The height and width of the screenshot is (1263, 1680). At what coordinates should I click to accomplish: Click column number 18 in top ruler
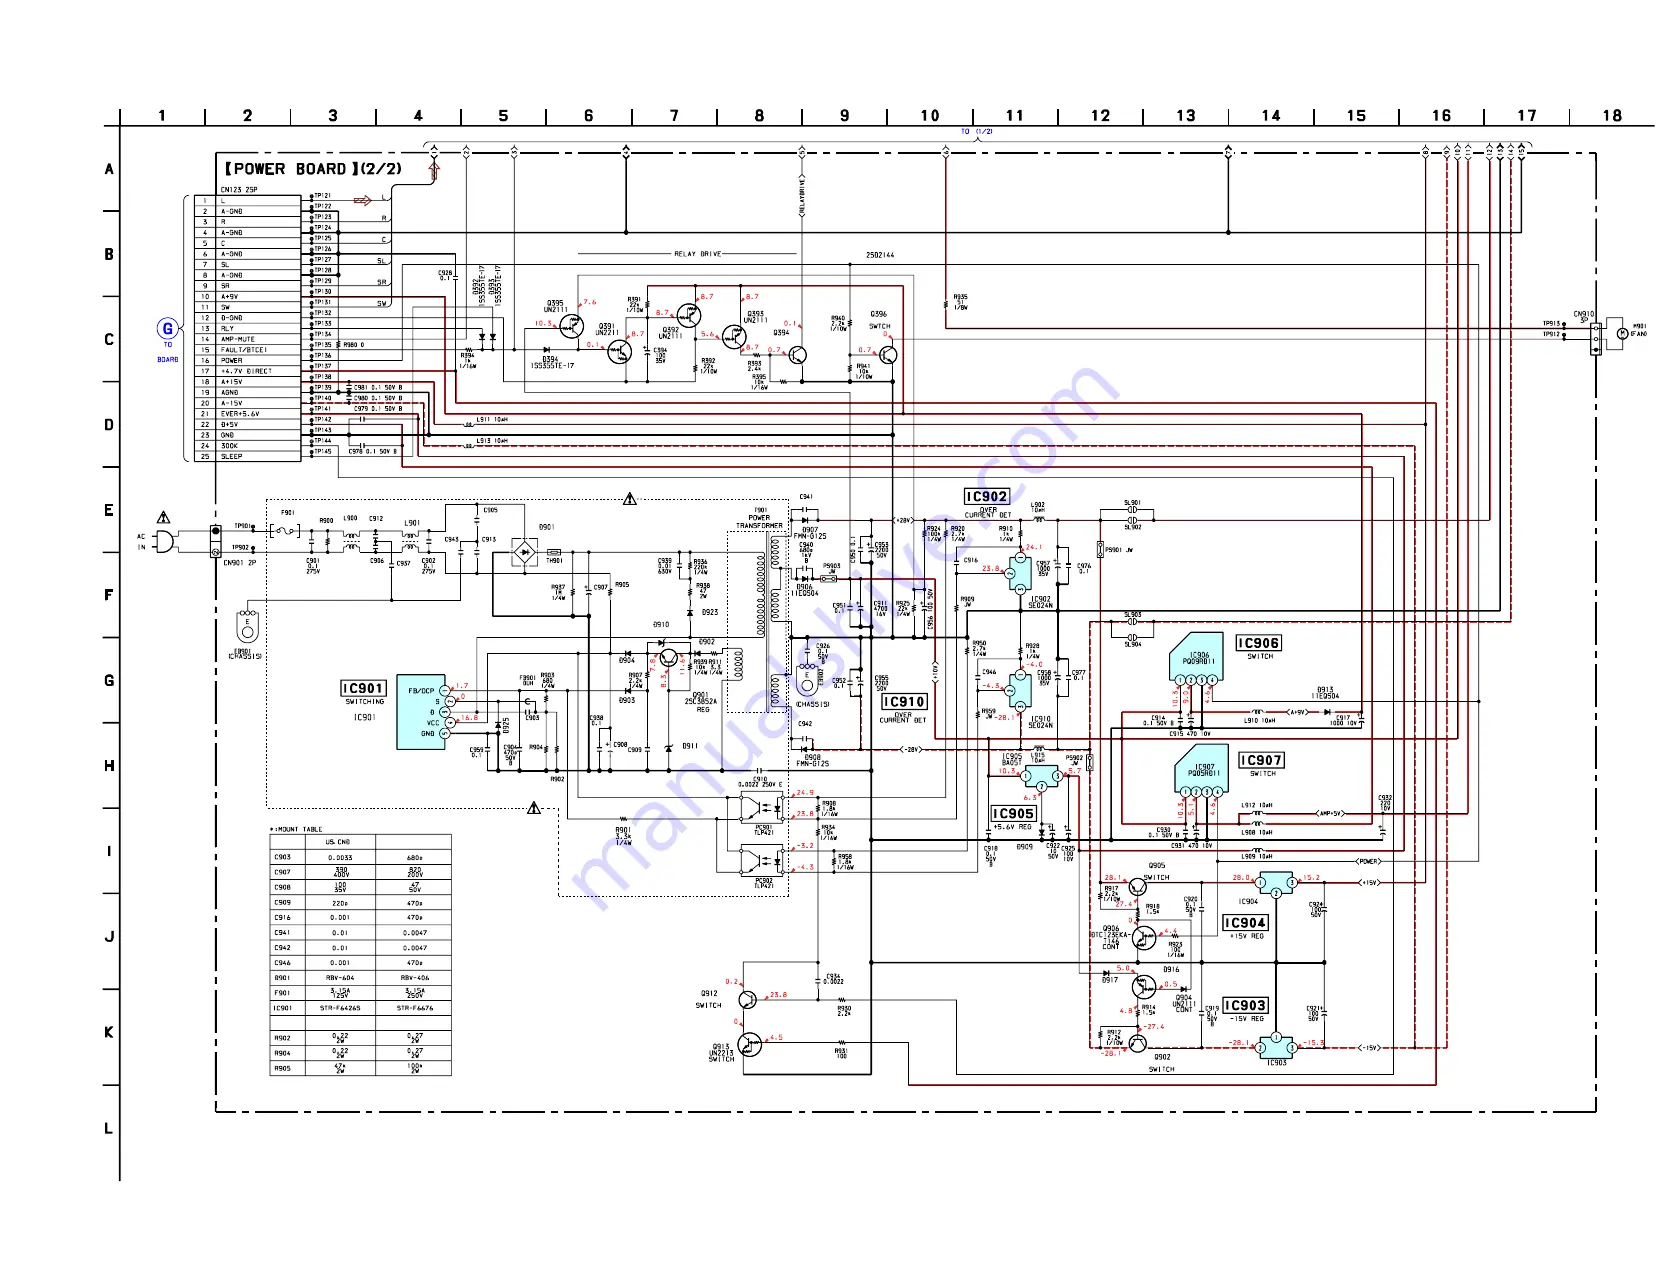point(1612,115)
